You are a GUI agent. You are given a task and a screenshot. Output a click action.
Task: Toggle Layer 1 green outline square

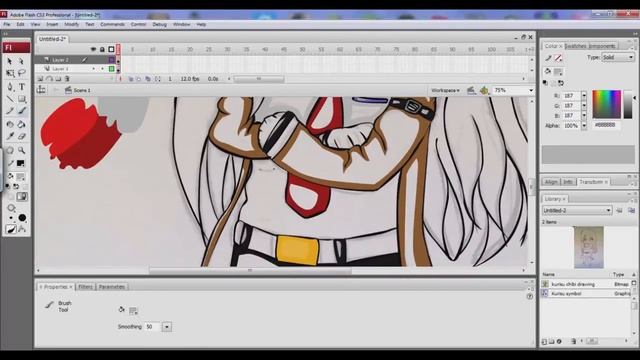click(x=111, y=69)
